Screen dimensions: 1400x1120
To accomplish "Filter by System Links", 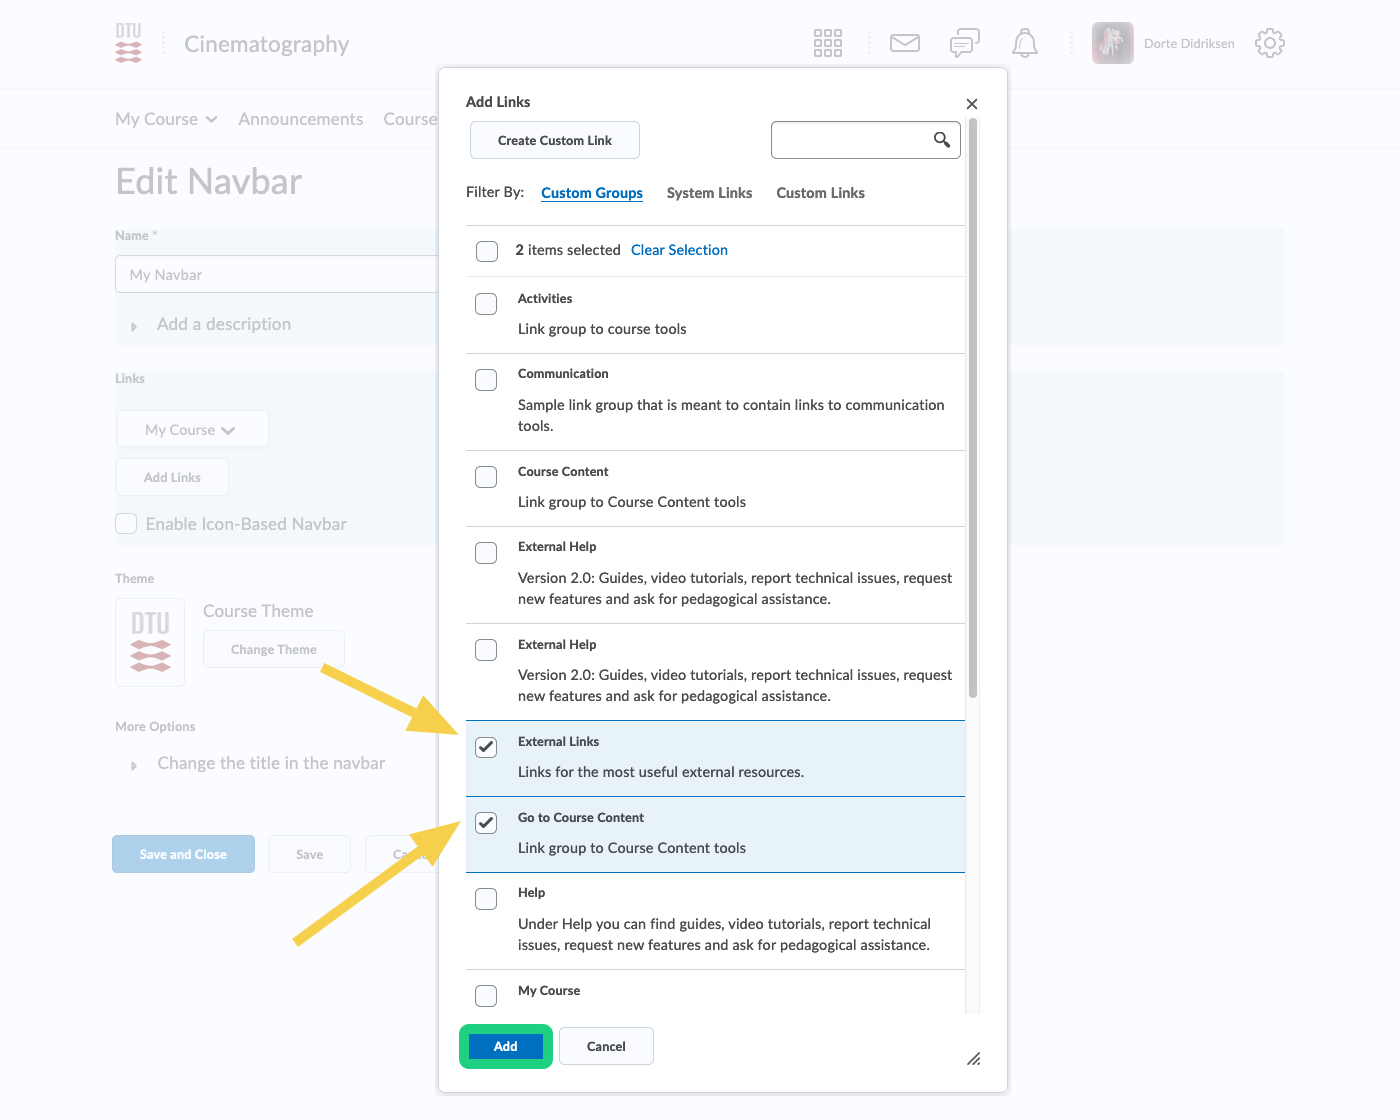I will [x=709, y=193].
